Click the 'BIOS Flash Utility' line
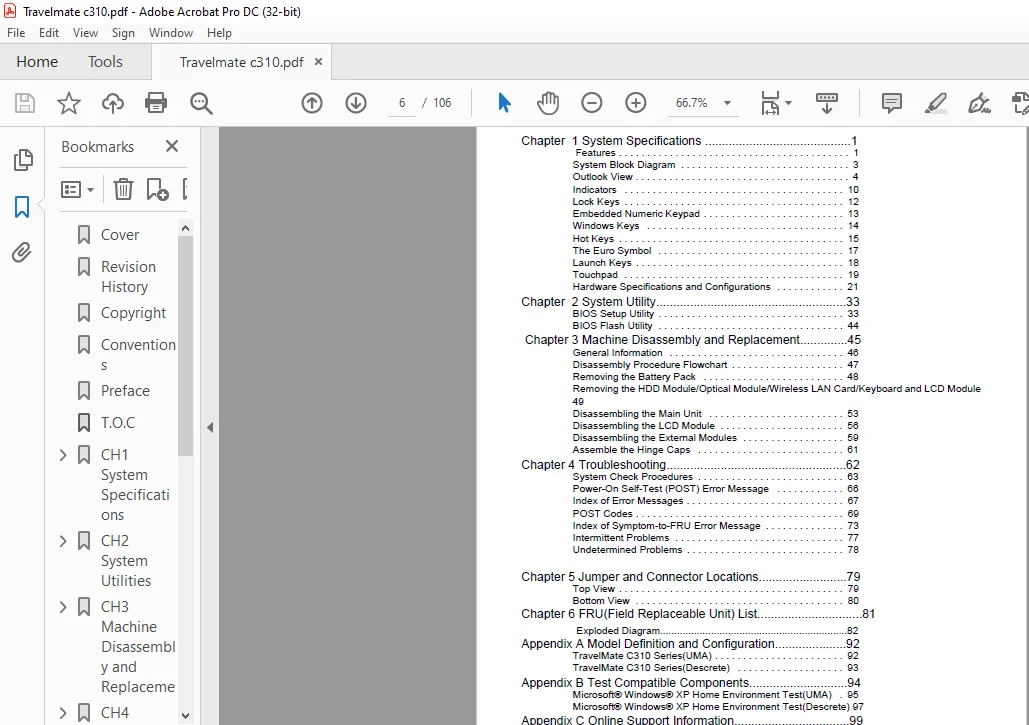Image resolution: width=1029 pixels, height=725 pixels. pos(715,326)
